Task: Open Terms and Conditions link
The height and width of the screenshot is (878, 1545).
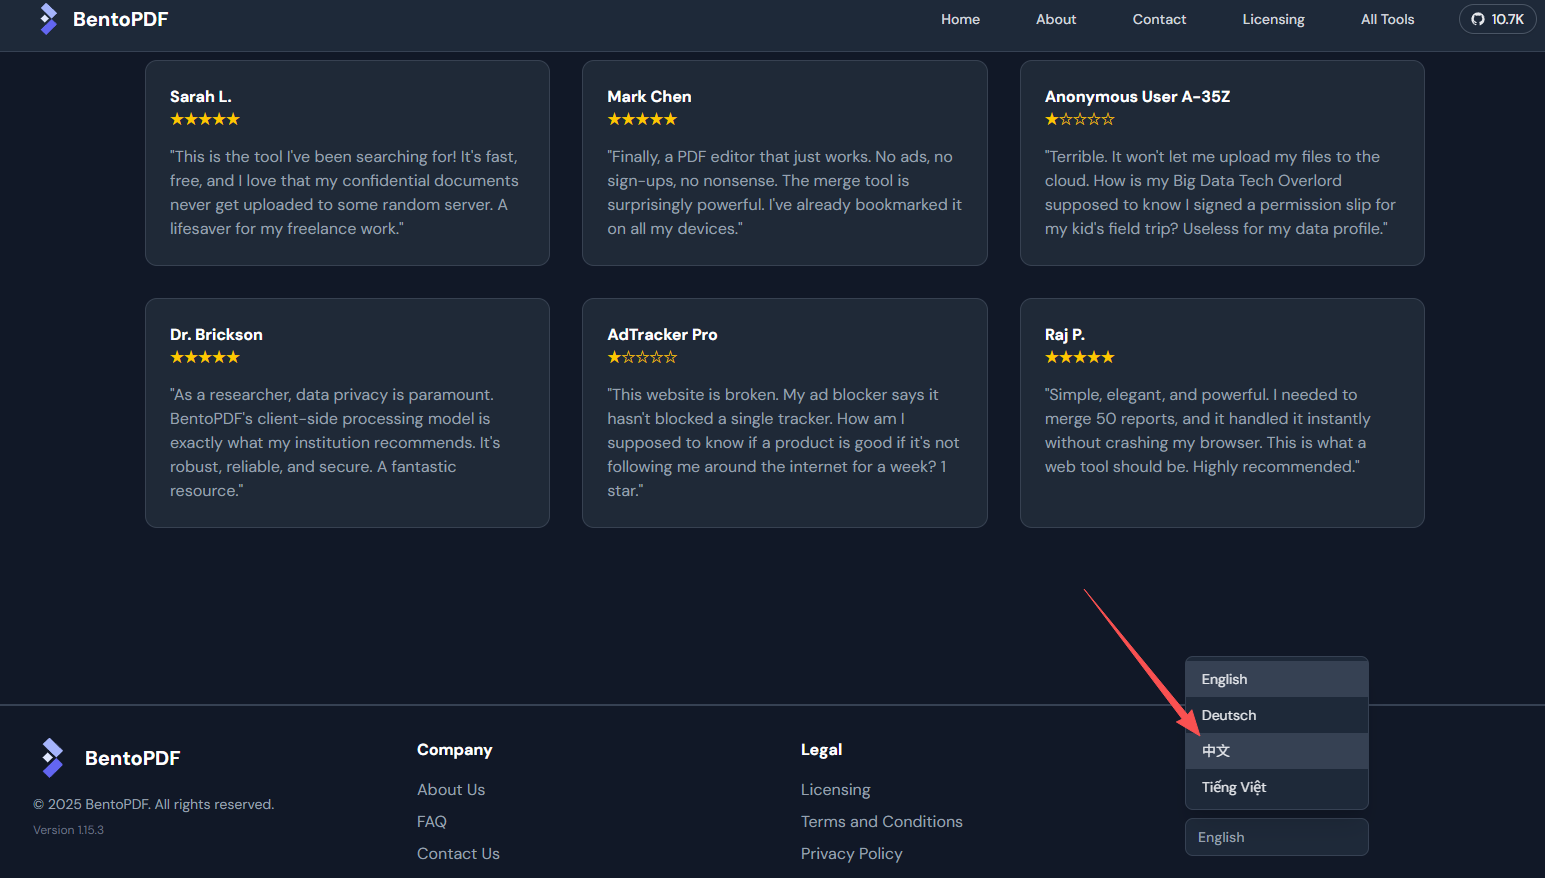Action: tap(881, 821)
